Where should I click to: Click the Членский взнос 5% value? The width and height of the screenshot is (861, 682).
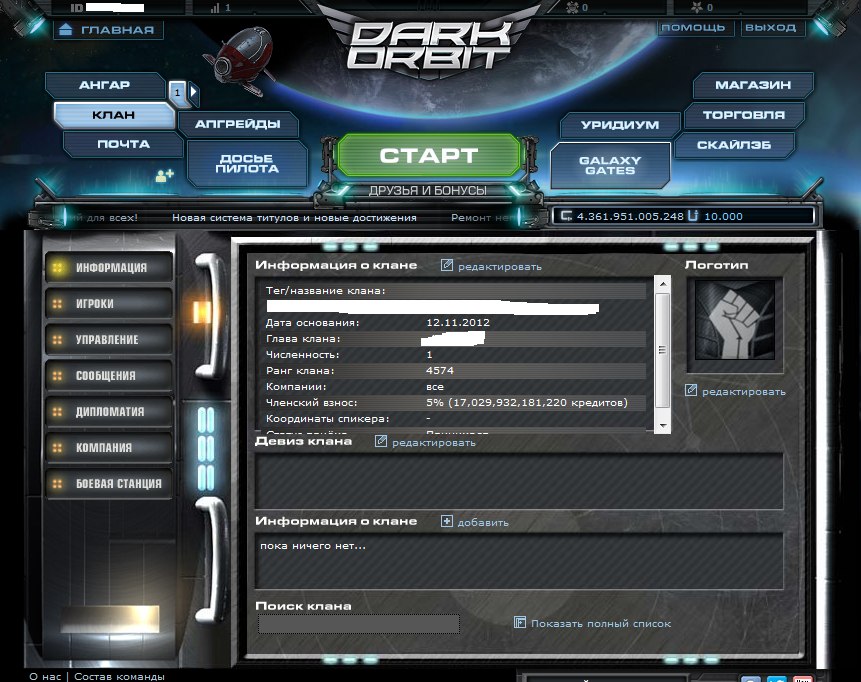click(x=527, y=403)
